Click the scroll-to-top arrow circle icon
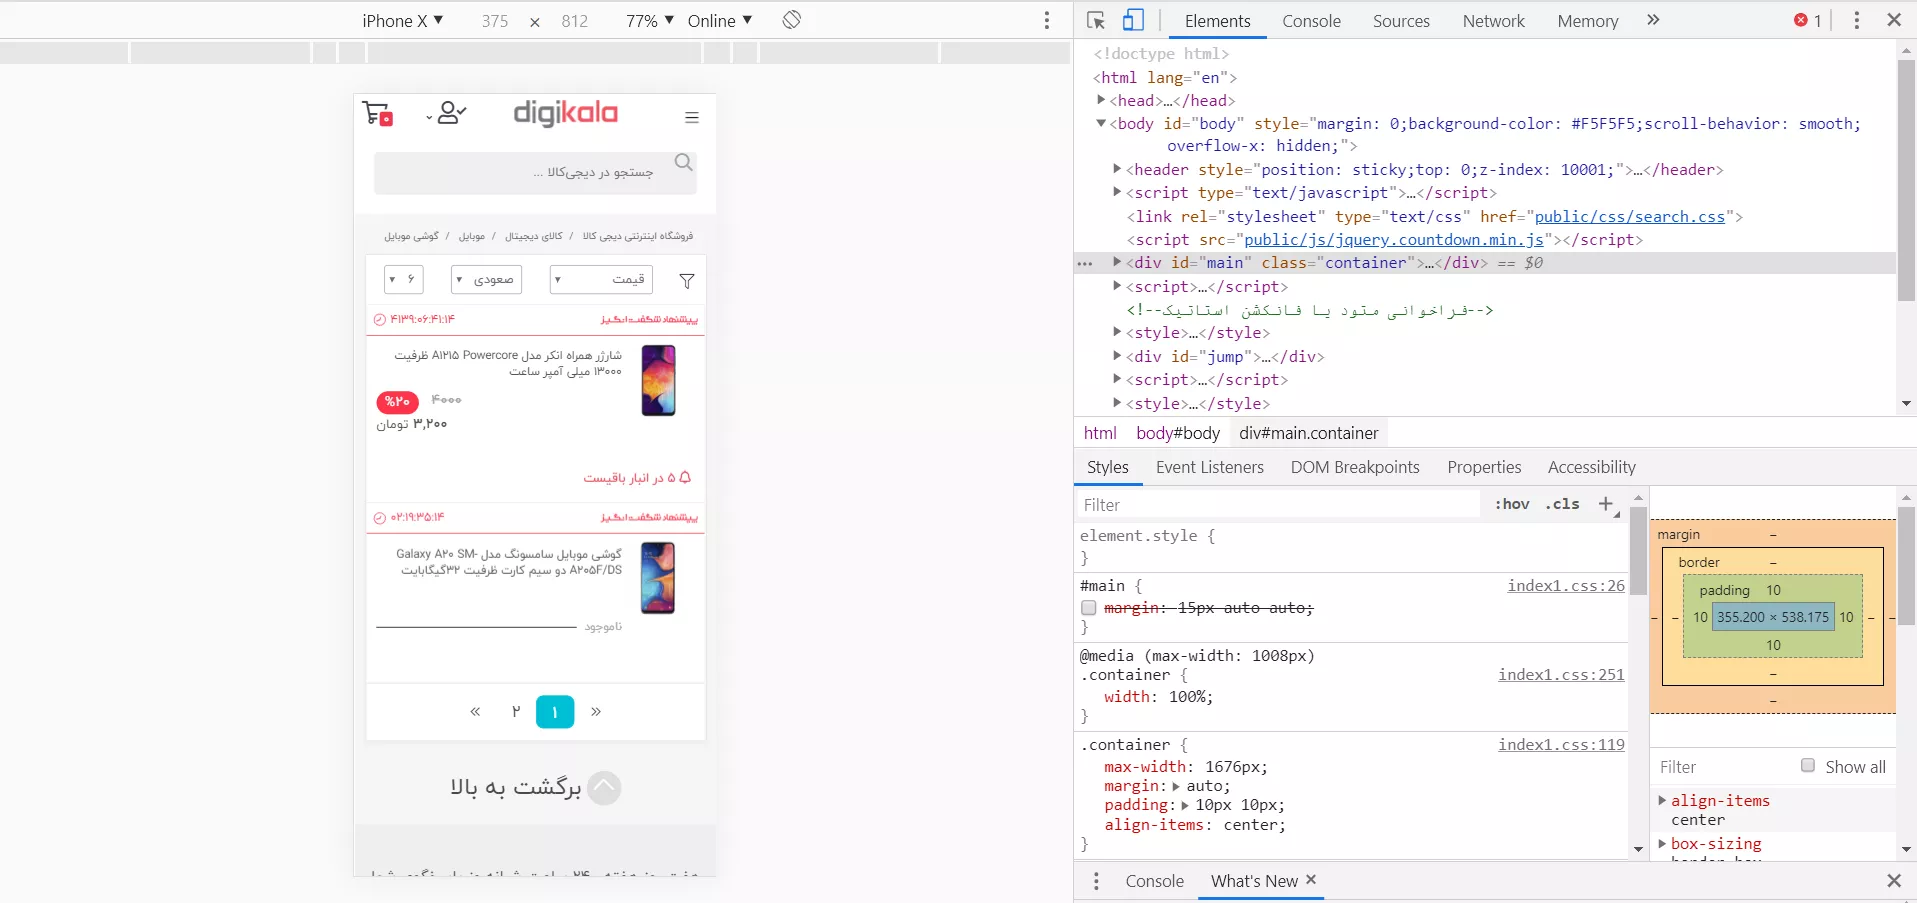 (x=604, y=788)
